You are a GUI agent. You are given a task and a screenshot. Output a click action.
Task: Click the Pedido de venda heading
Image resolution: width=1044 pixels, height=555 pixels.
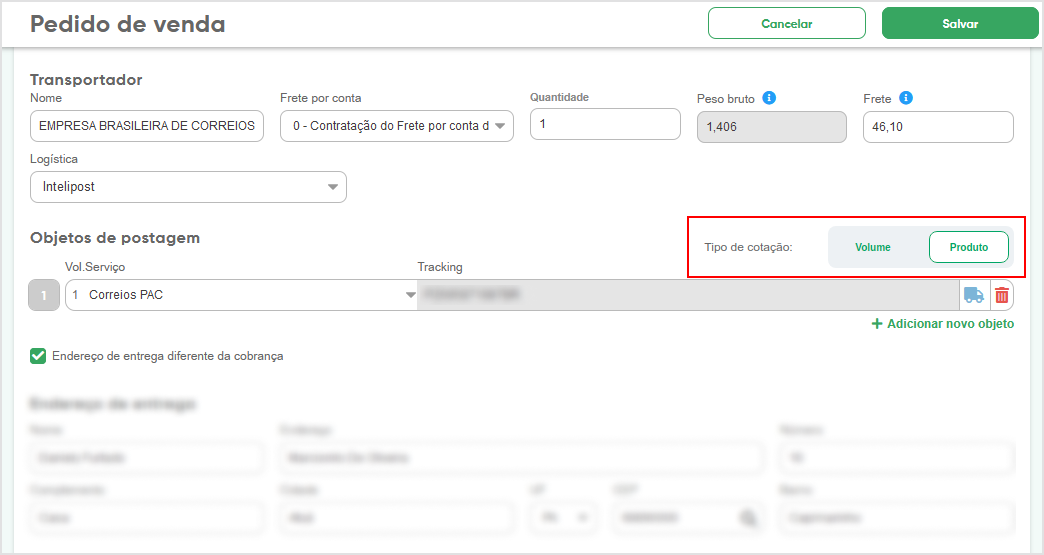point(128,24)
